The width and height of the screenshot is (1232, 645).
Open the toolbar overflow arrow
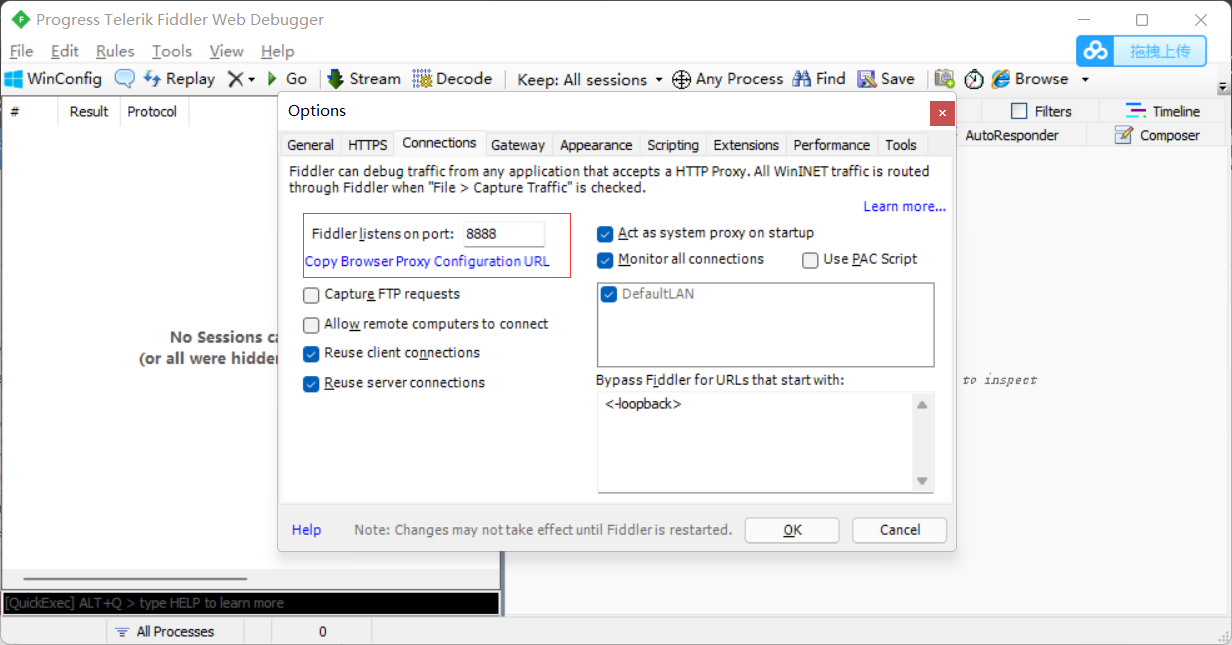[1222, 87]
